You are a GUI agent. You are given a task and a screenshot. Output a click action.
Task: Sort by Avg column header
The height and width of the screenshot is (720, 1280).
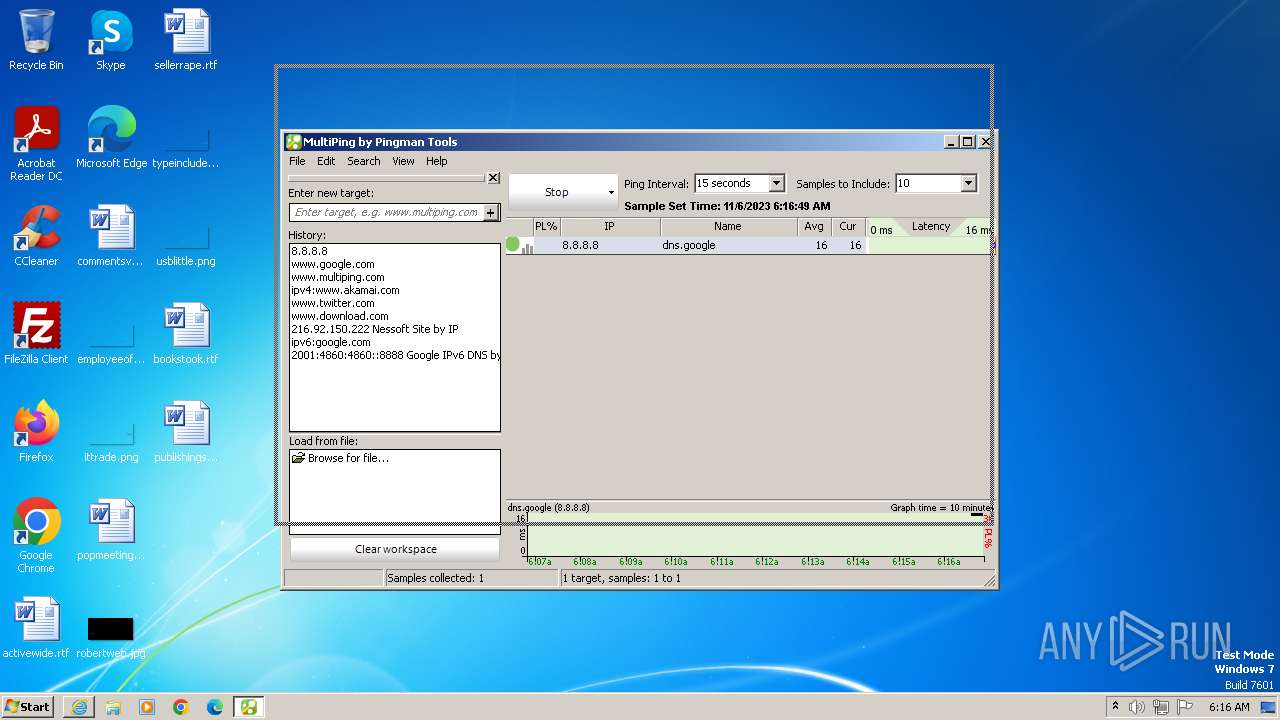coord(814,227)
